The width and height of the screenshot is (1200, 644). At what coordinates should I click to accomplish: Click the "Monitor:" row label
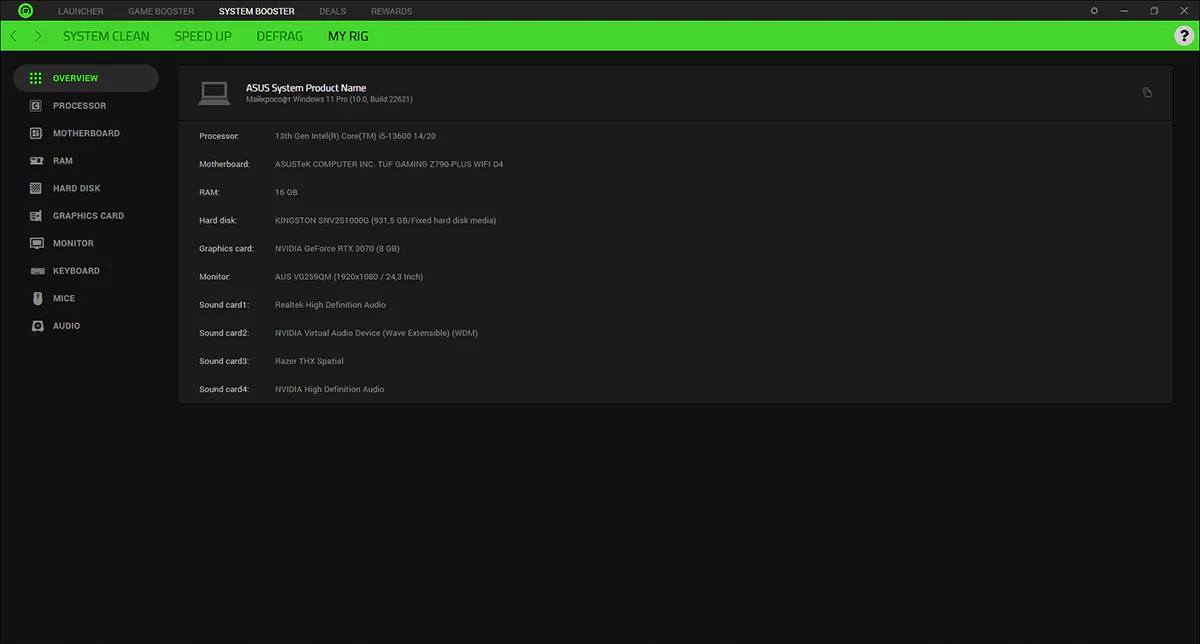216,276
